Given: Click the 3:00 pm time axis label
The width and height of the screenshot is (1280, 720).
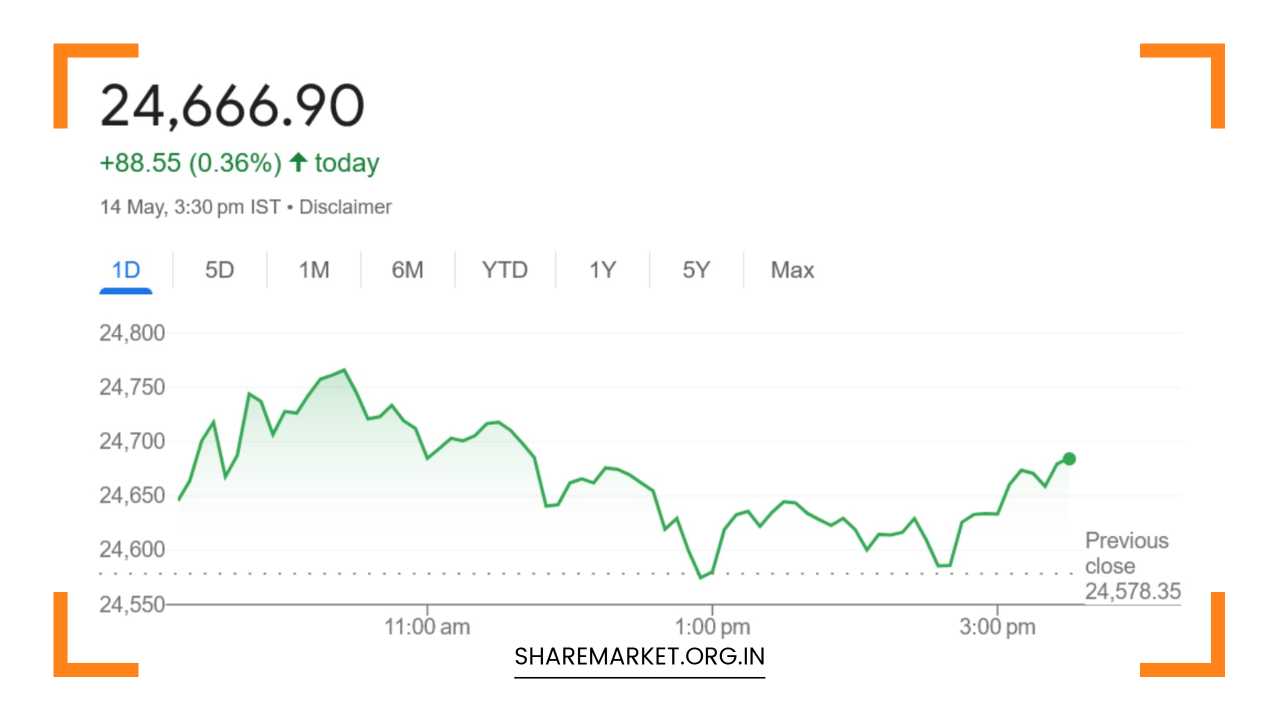Looking at the screenshot, I should tap(997, 628).
